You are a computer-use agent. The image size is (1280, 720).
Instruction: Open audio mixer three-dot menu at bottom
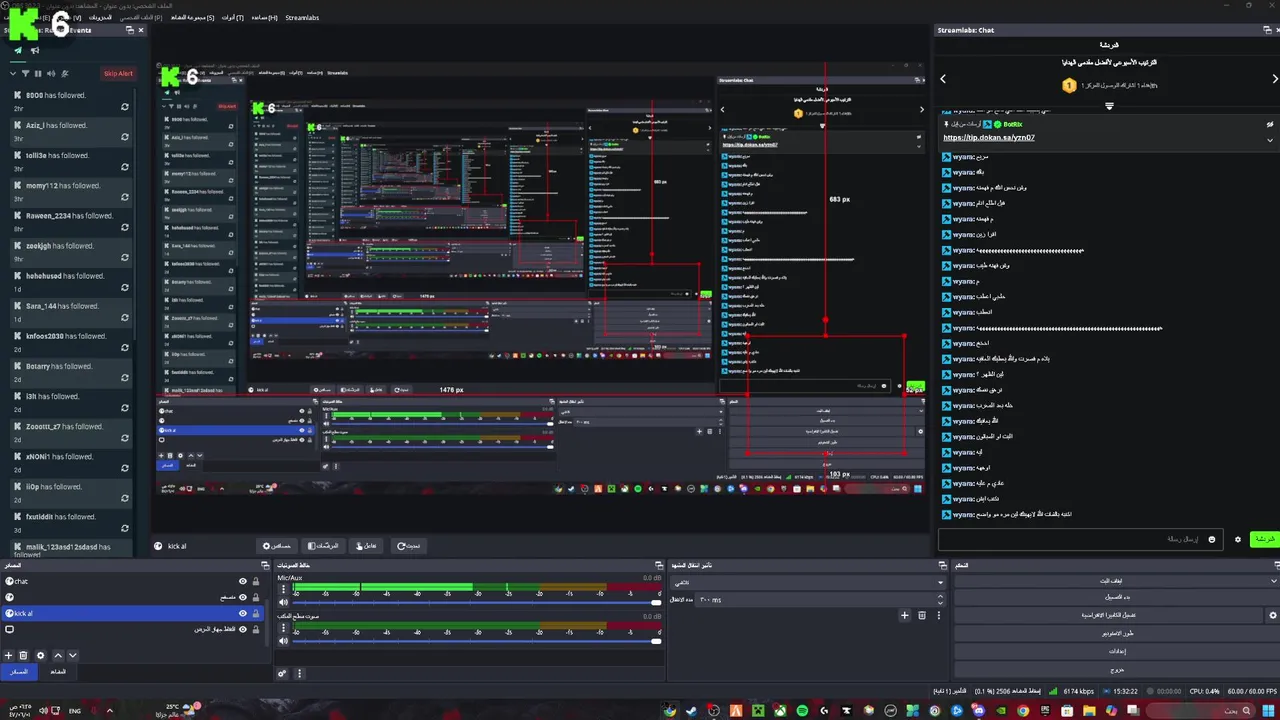(x=299, y=673)
